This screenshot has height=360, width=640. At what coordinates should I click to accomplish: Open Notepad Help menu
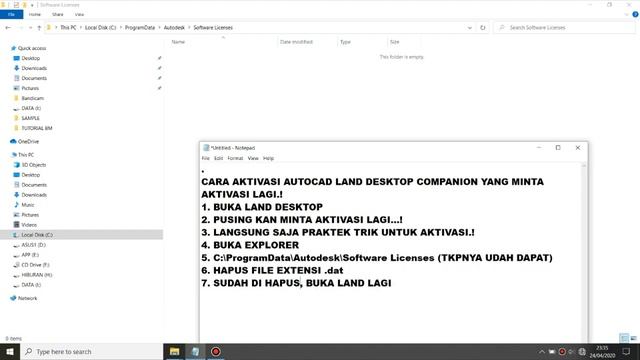pos(268,158)
